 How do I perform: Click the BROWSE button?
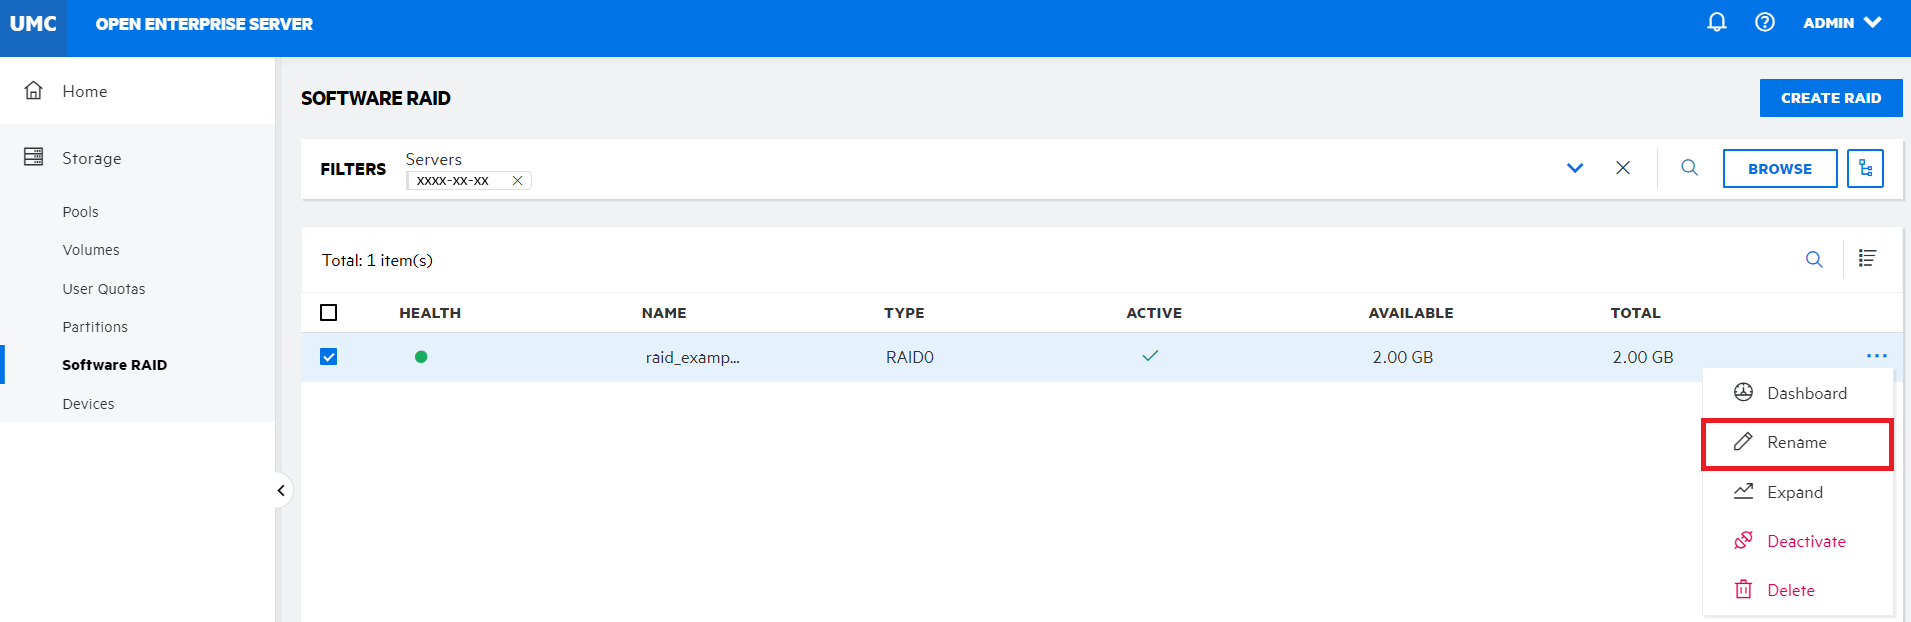point(1779,169)
